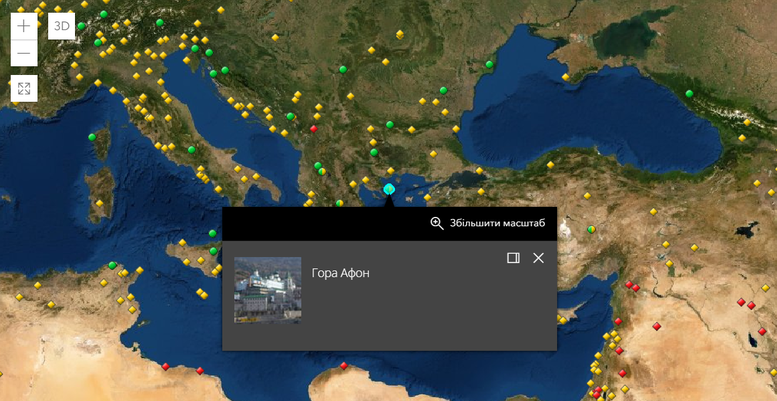Select the green marker in northern Tunisia
This screenshot has width=777, height=401.
tap(112, 265)
